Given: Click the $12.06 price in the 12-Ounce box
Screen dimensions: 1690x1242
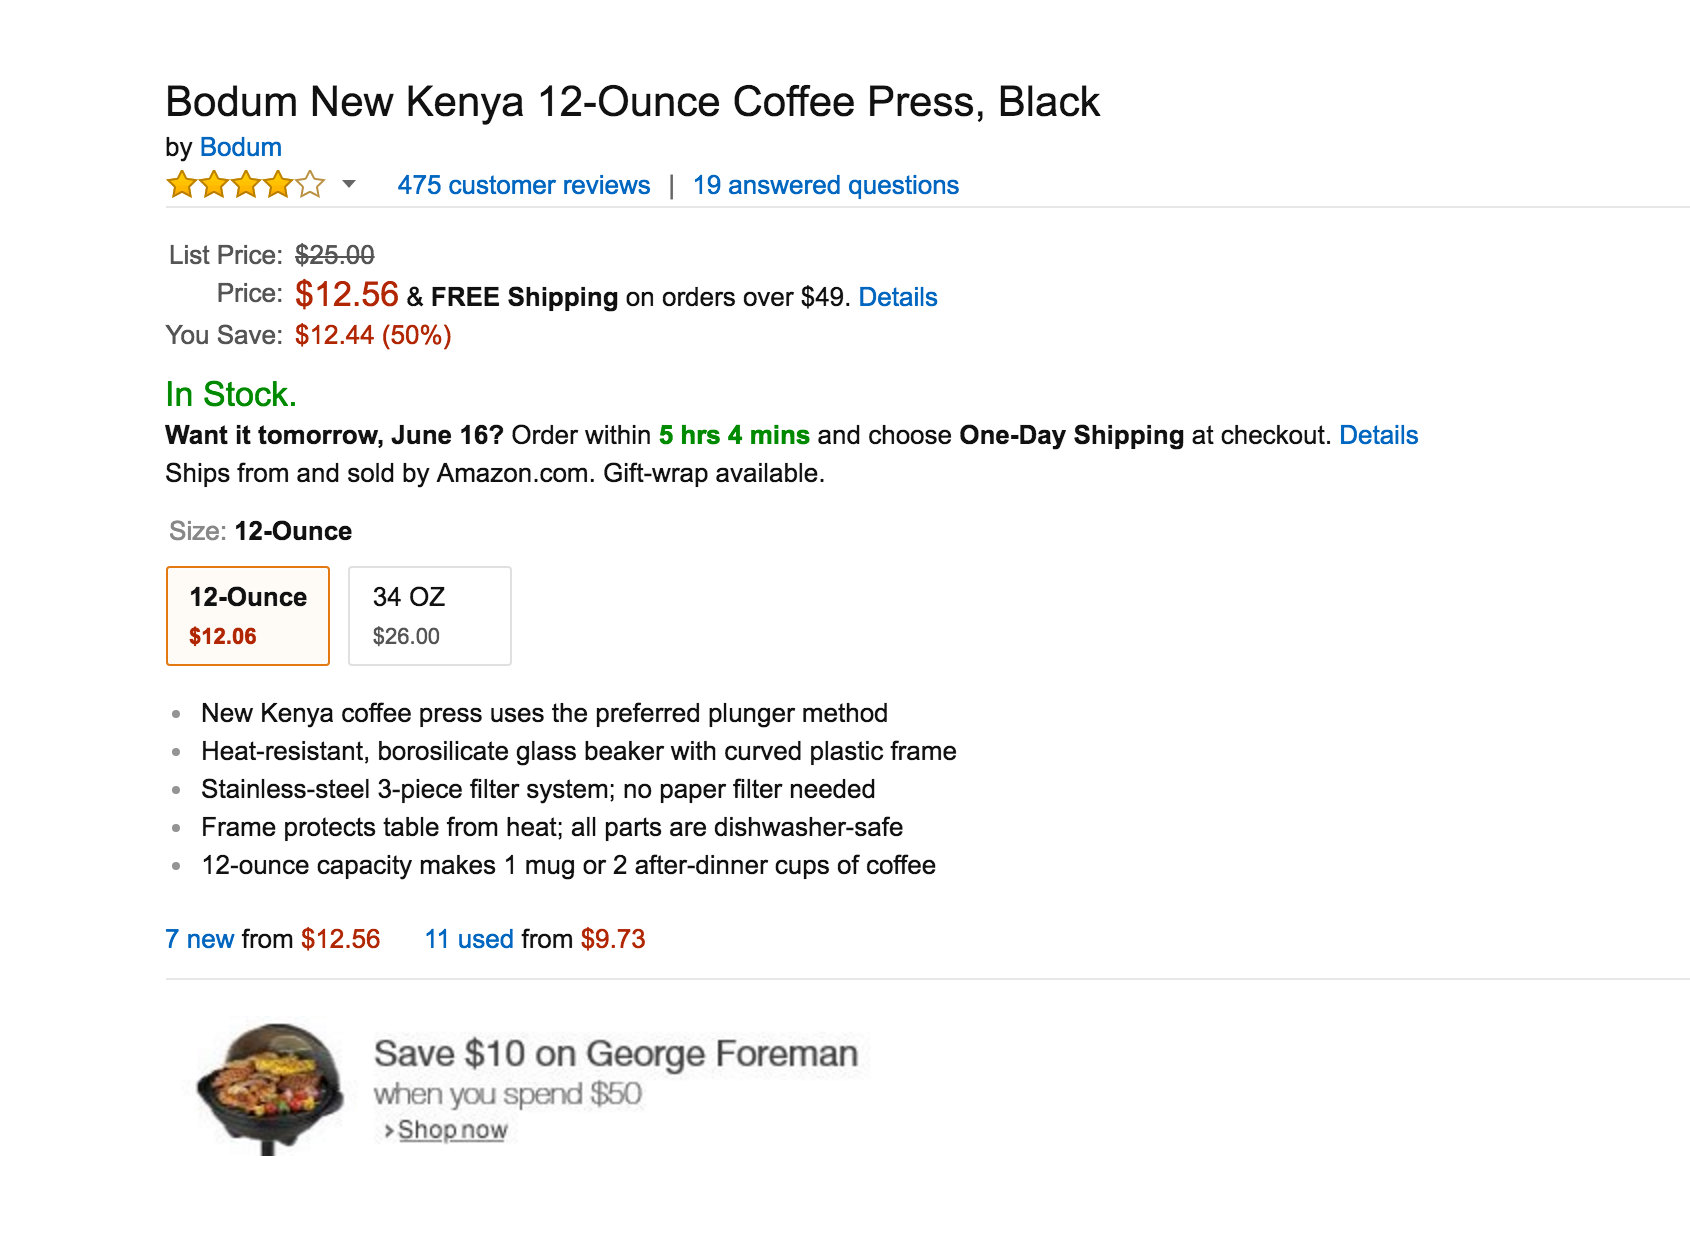Looking at the screenshot, I should 222,636.
